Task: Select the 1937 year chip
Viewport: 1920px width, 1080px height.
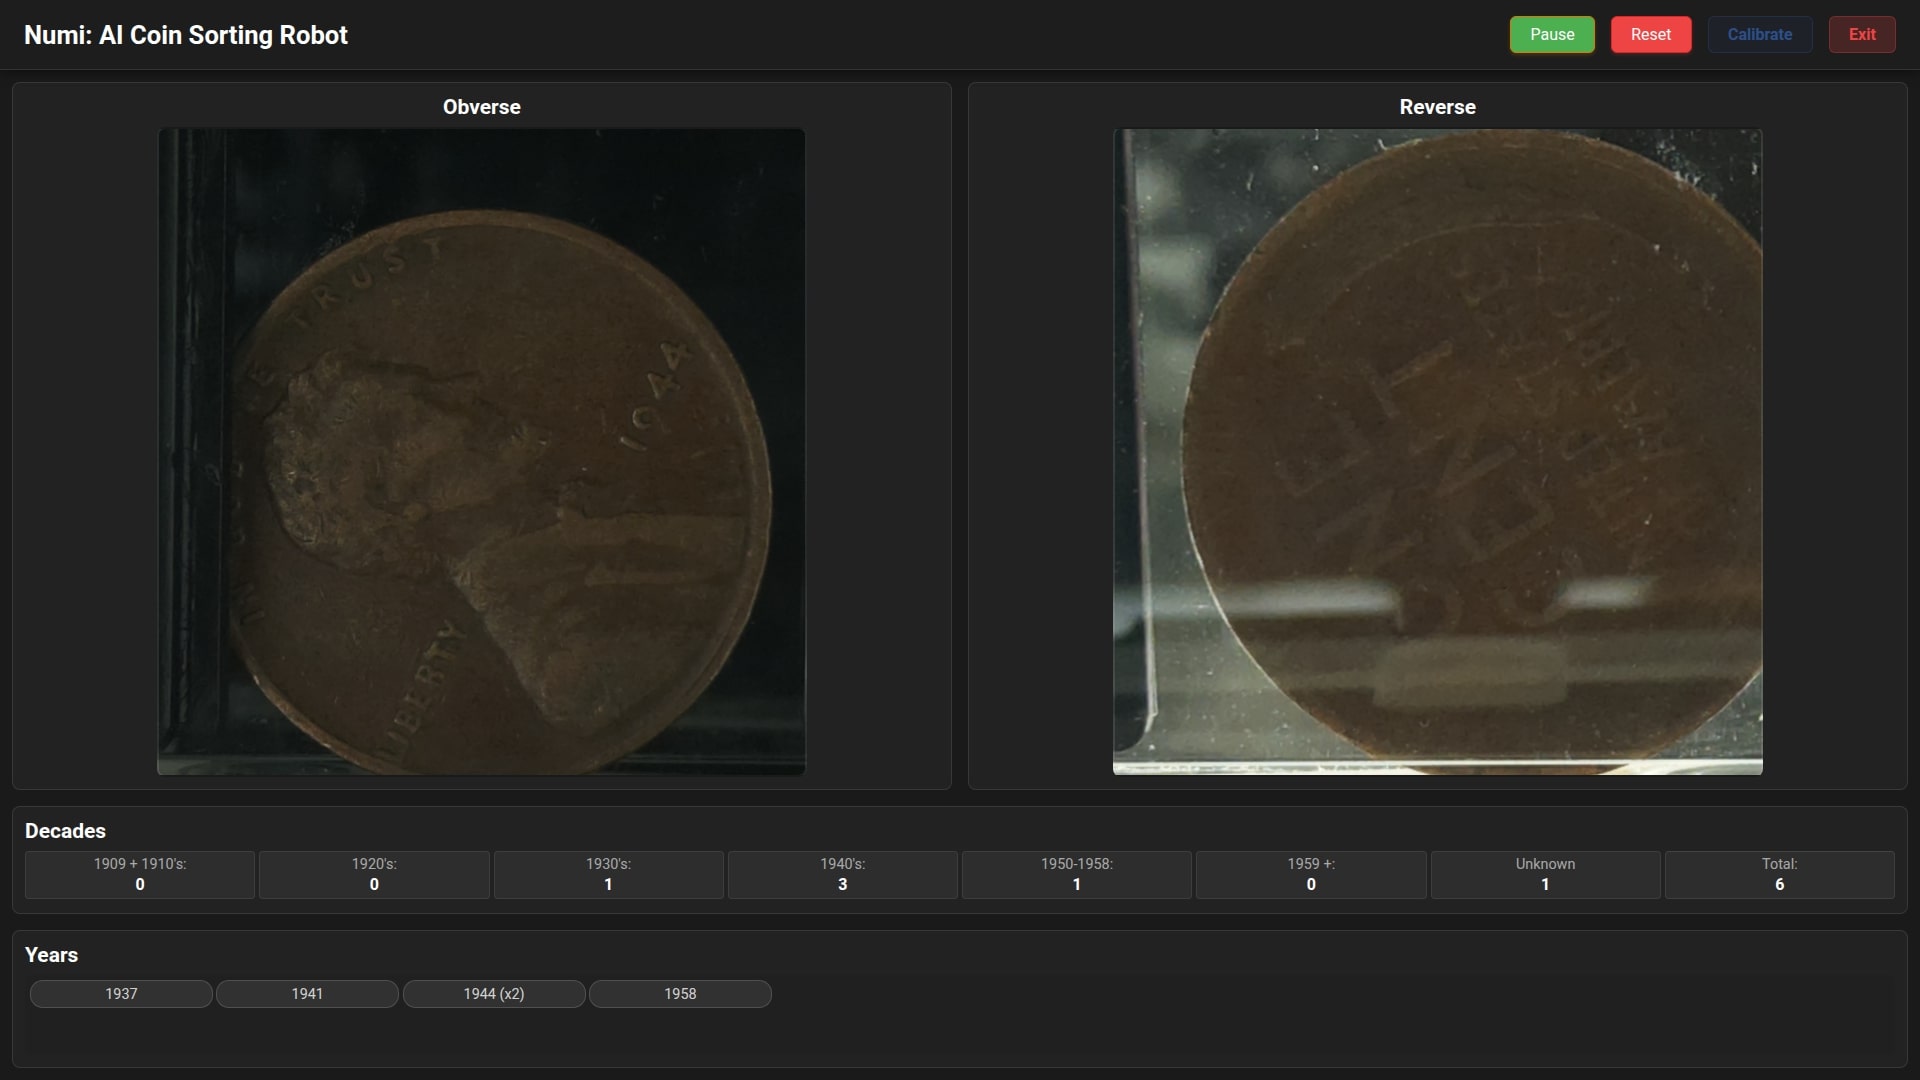Action: point(121,993)
